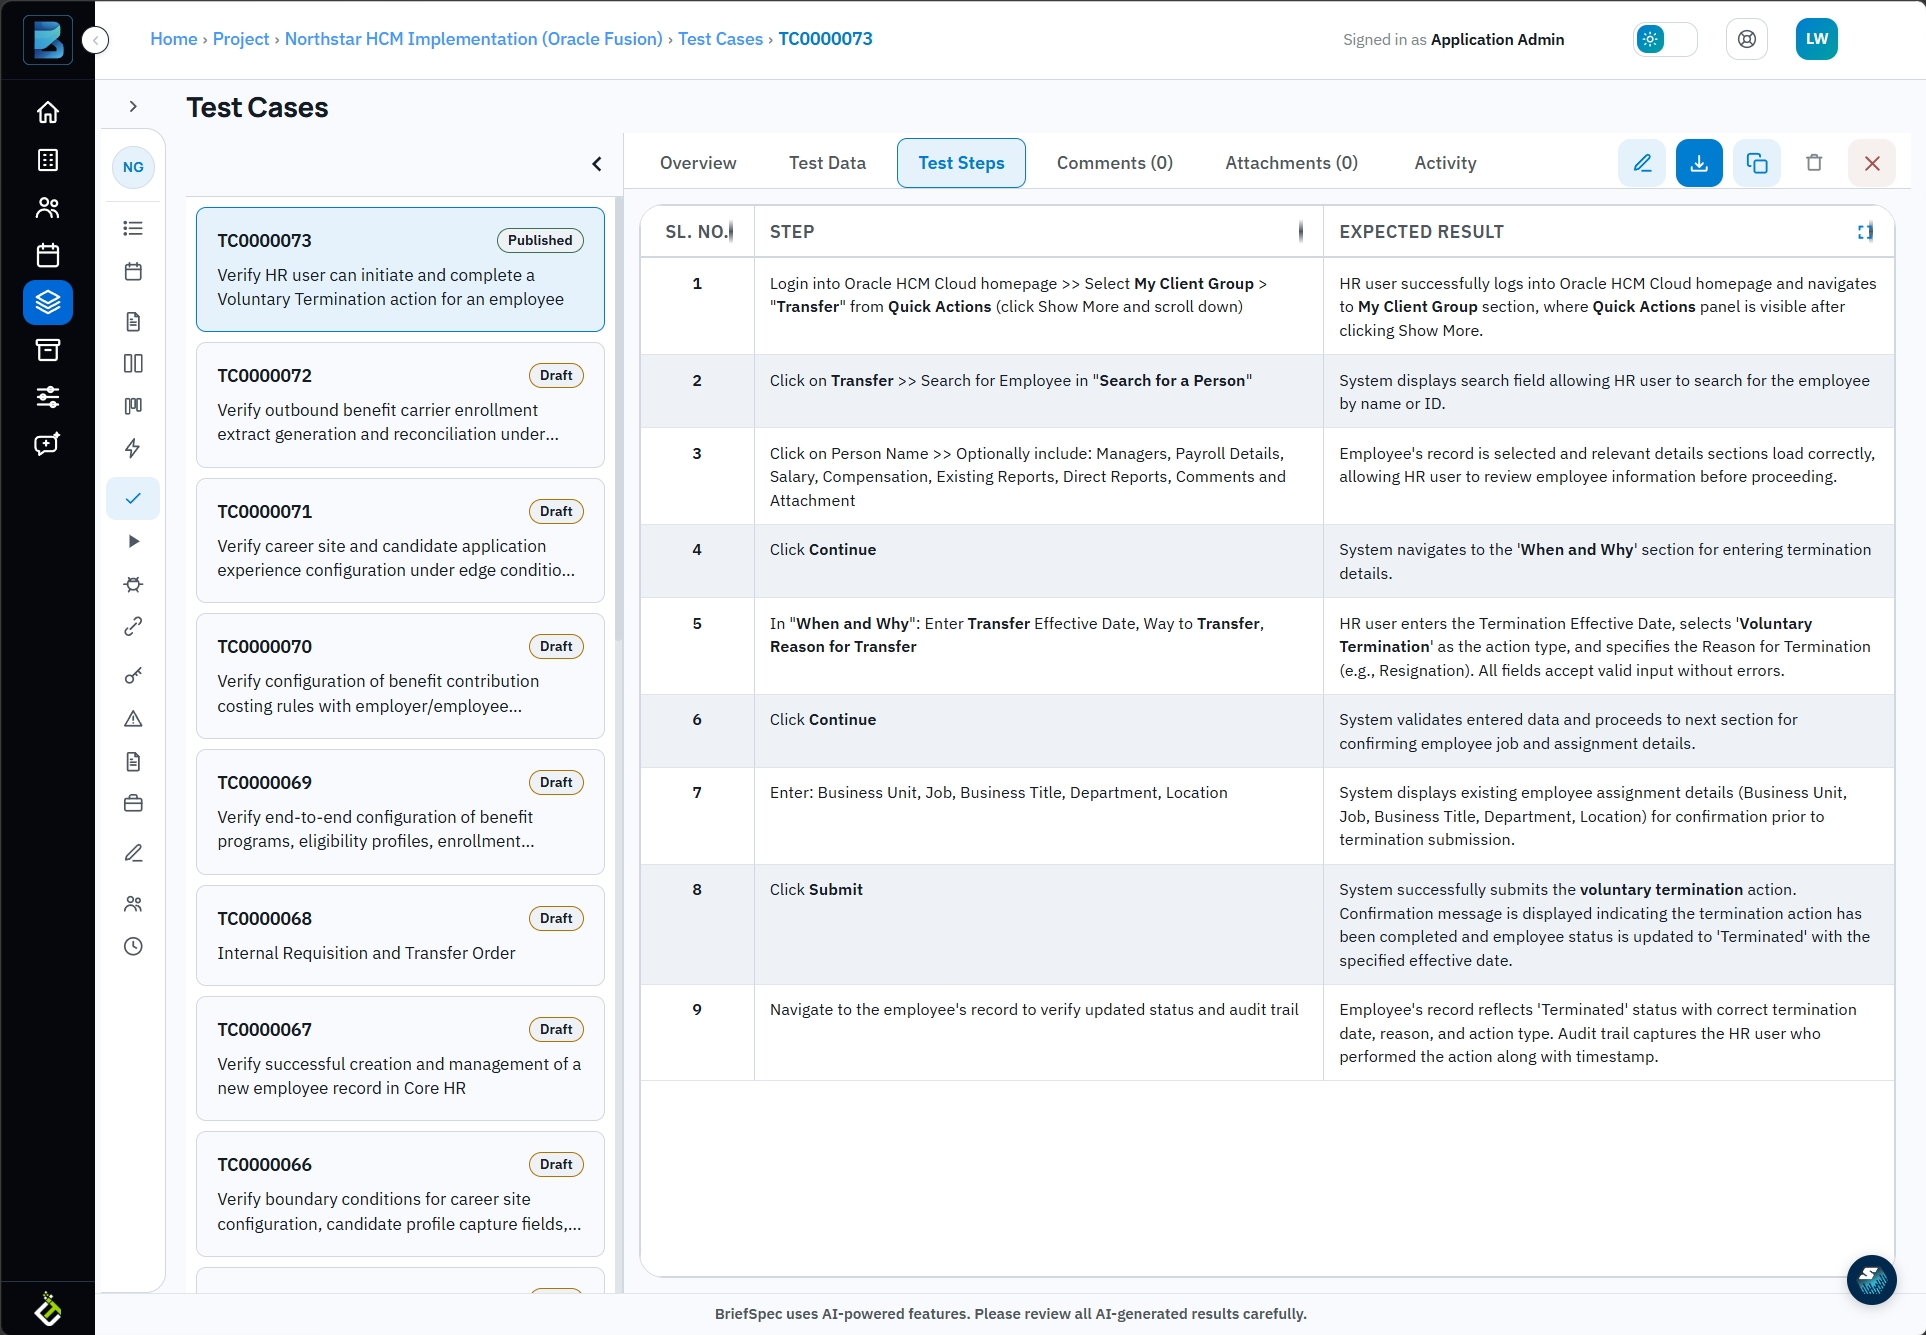Switch to the Overview tab
The height and width of the screenshot is (1335, 1926).
[x=698, y=163]
